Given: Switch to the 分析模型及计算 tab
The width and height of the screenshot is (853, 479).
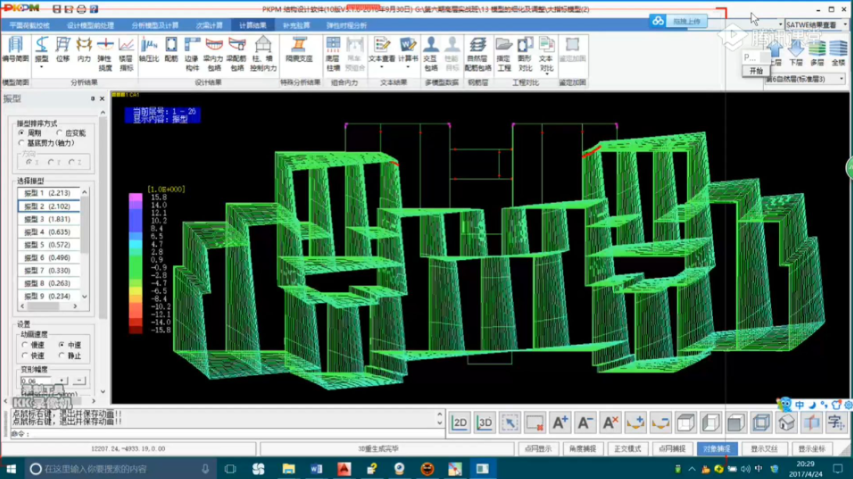Looking at the screenshot, I should coord(155,26).
